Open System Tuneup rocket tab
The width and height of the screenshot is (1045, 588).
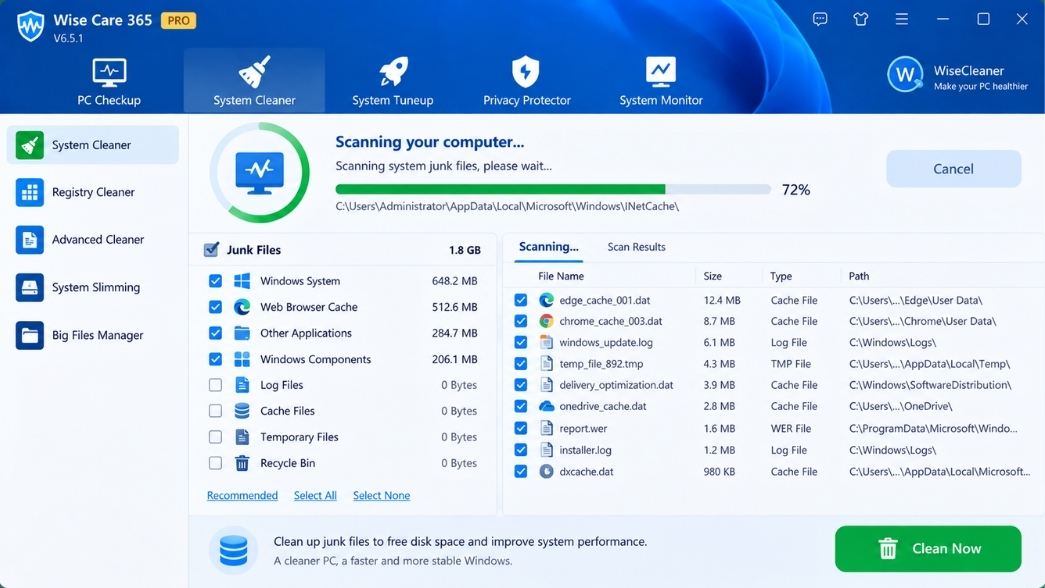coord(393,81)
